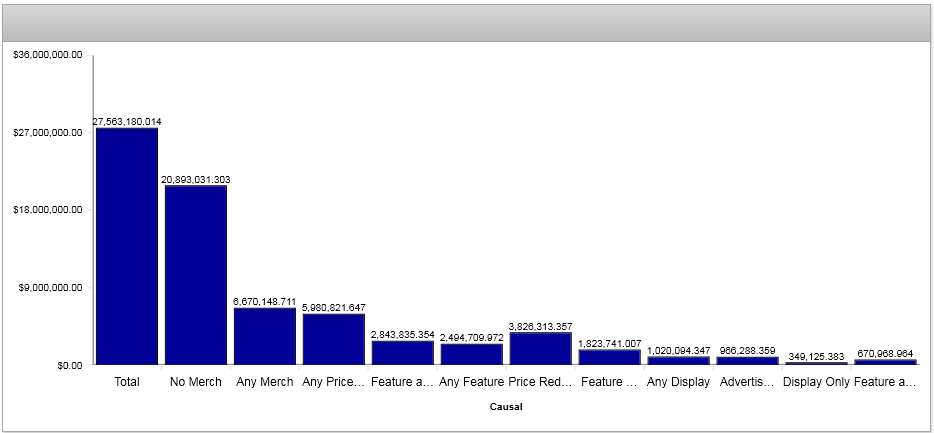Click the 1,823,741.007 value label
This screenshot has height=433, width=934.
(609, 343)
